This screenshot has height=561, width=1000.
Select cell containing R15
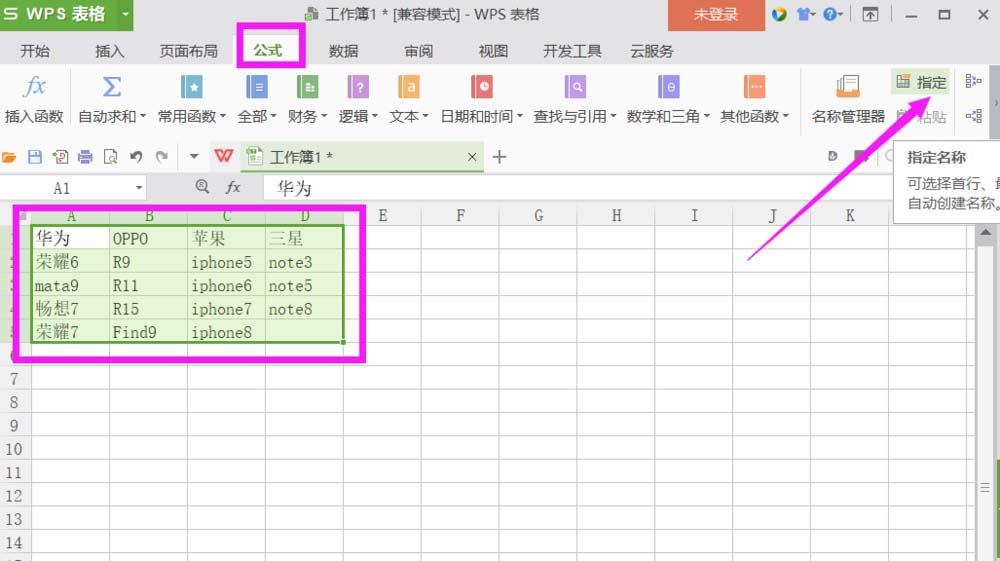pyautogui.click(x=148, y=309)
